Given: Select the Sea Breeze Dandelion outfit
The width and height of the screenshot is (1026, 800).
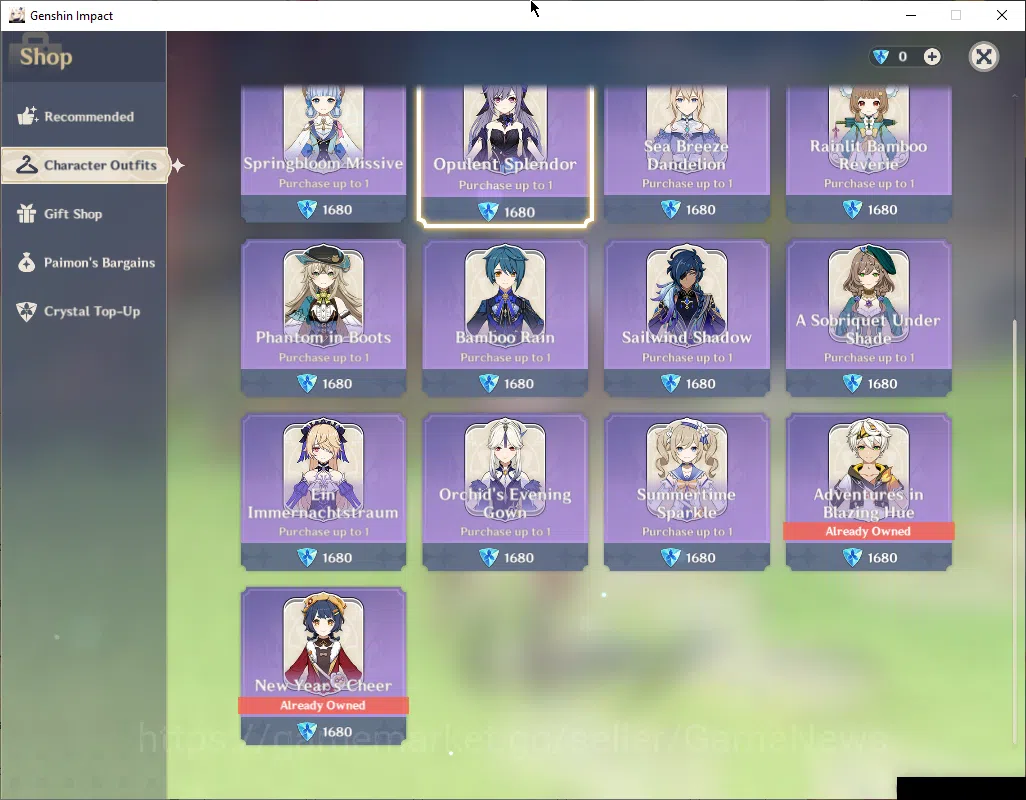Looking at the screenshot, I should click(686, 154).
